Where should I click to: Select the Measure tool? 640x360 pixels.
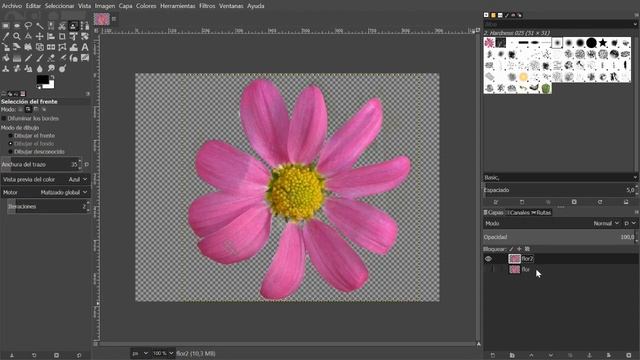tap(28, 36)
